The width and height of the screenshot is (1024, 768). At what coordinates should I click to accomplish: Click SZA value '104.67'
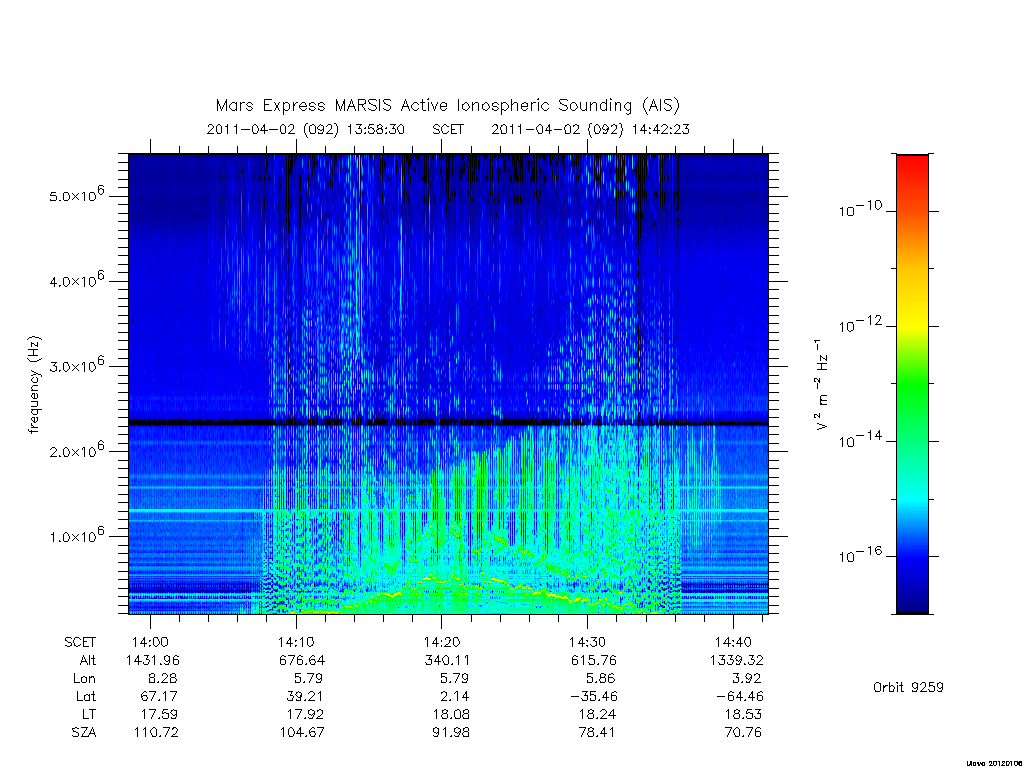pyautogui.click(x=302, y=733)
